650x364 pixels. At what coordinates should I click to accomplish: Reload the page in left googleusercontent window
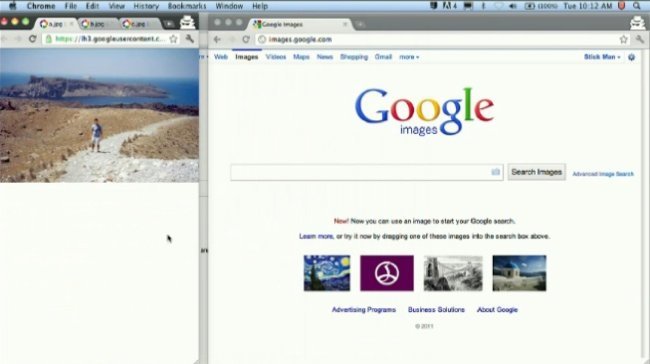32,39
